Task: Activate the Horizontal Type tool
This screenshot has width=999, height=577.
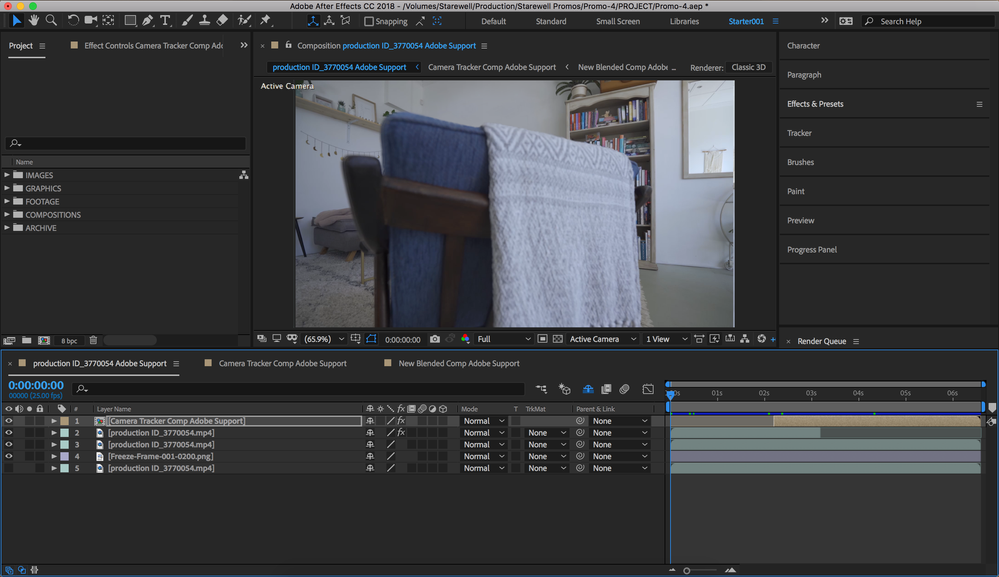Action: (x=166, y=20)
